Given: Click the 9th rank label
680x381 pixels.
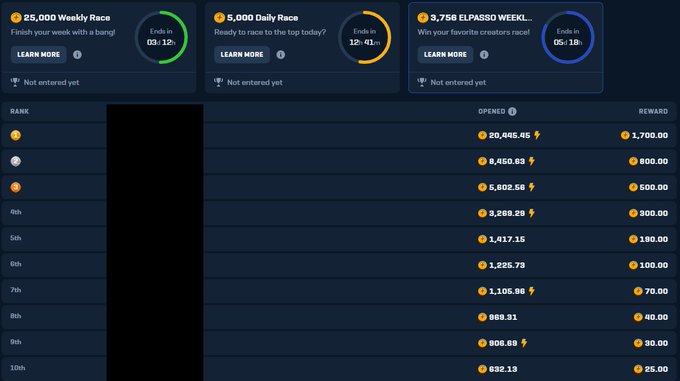Looking at the screenshot, I should click(16, 342).
